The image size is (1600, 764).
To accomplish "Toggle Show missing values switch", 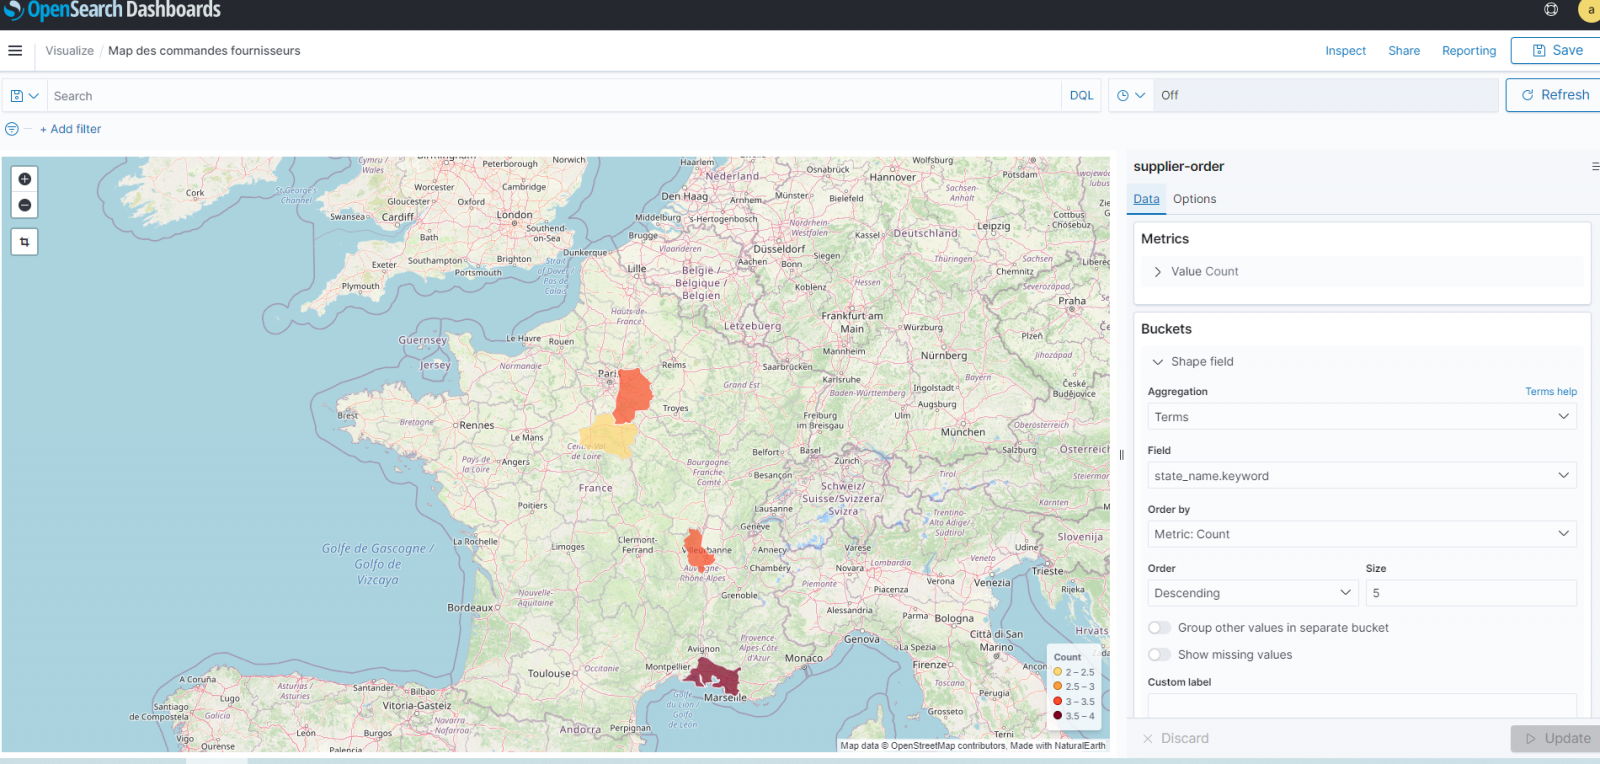I will (x=1160, y=655).
